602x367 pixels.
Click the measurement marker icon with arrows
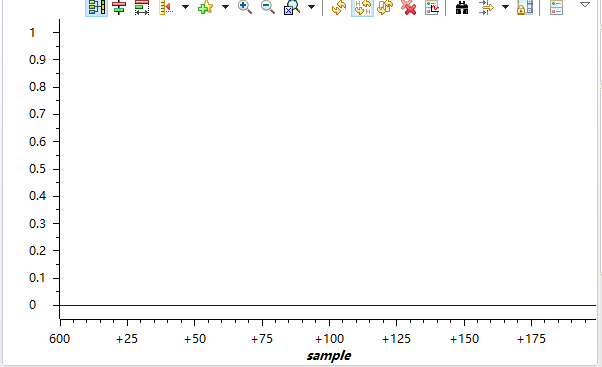click(x=142, y=7)
